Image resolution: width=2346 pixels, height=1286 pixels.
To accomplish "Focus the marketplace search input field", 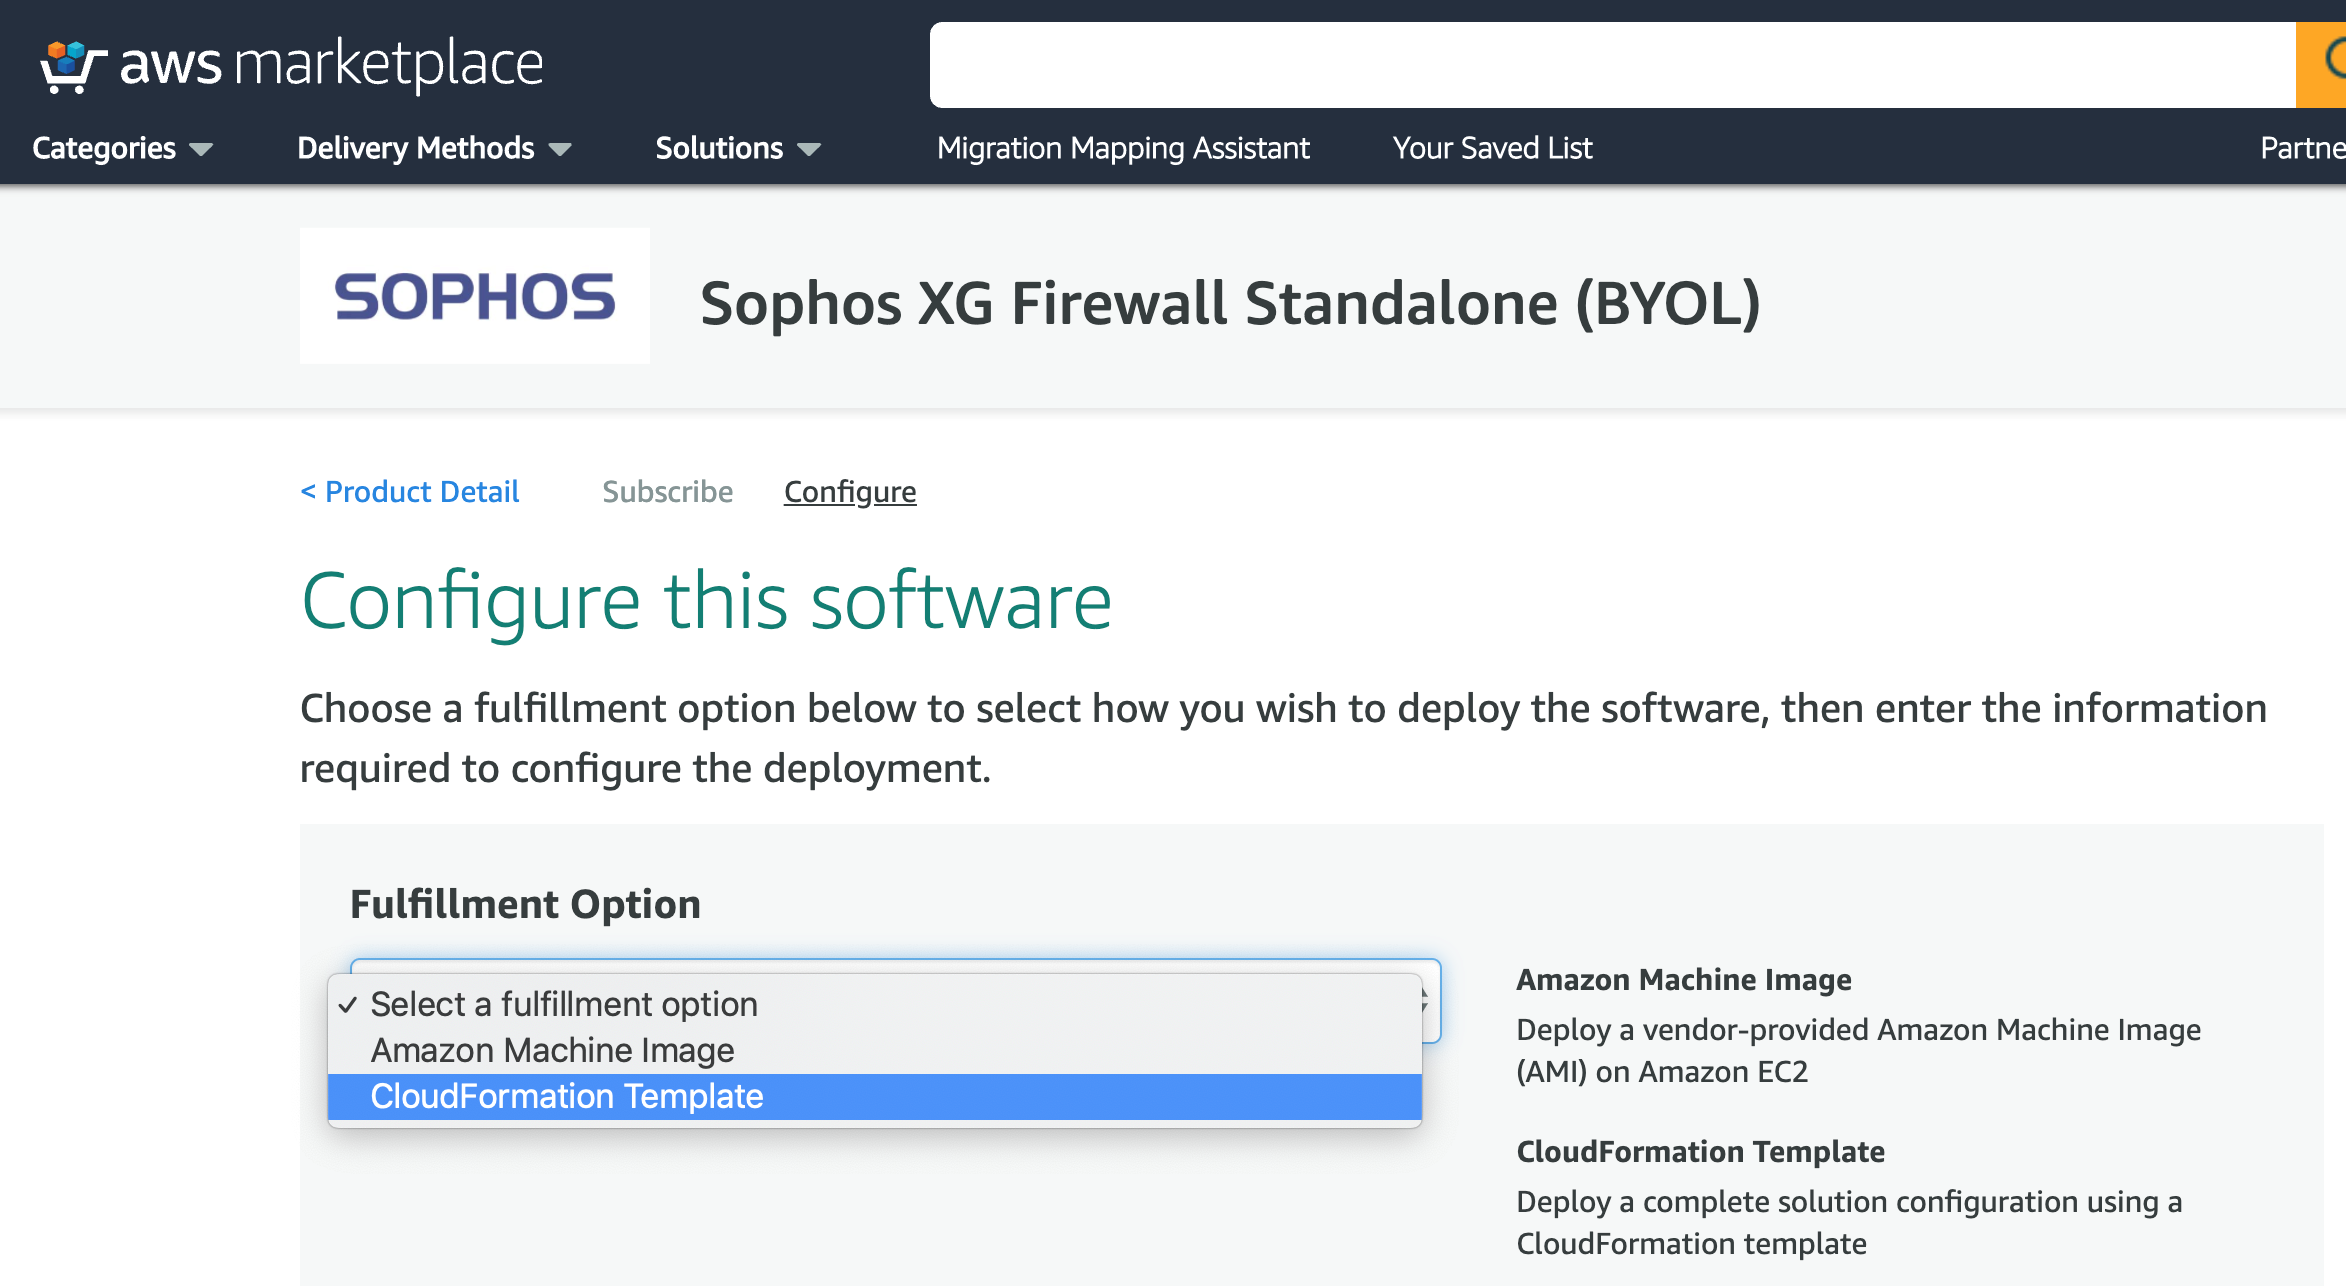I will 1612,65.
